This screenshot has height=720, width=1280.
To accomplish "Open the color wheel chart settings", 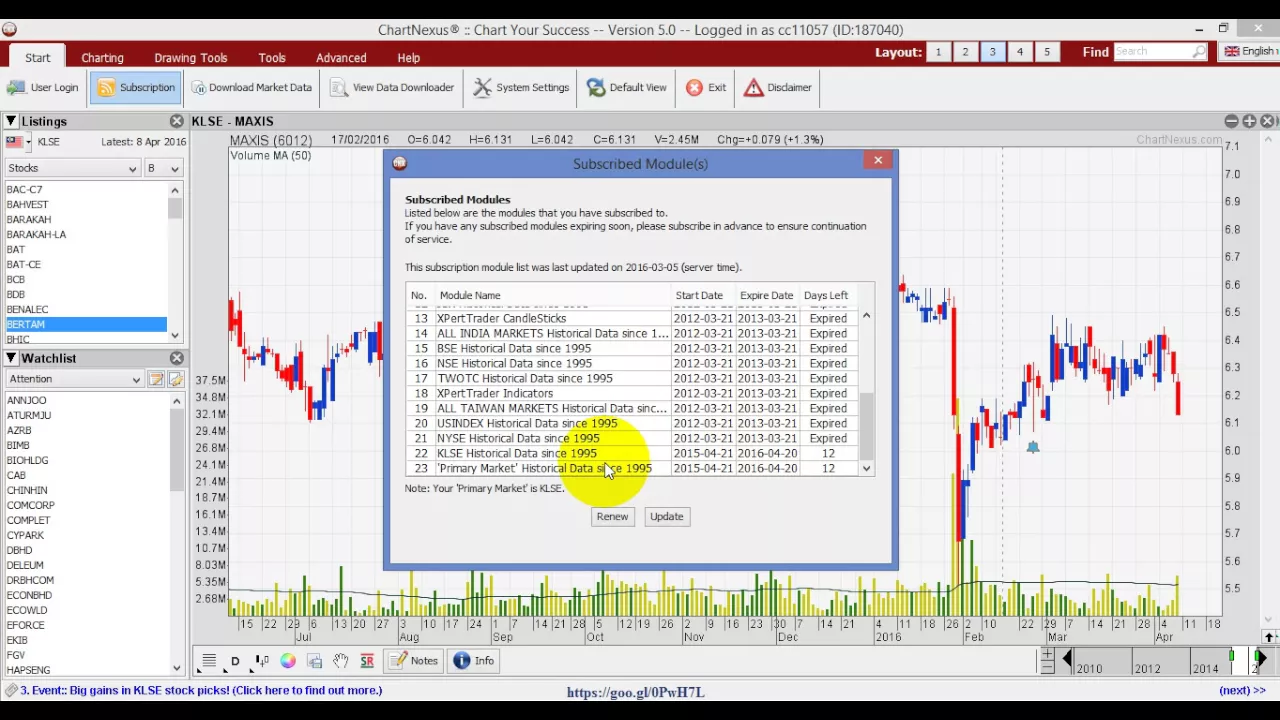I will coord(288,661).
